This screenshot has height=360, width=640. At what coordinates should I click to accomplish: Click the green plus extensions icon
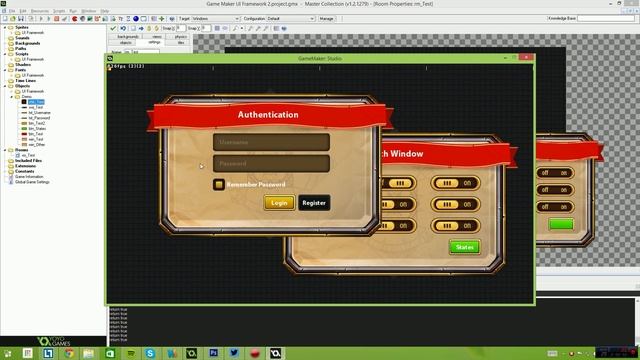coord(162,18)
